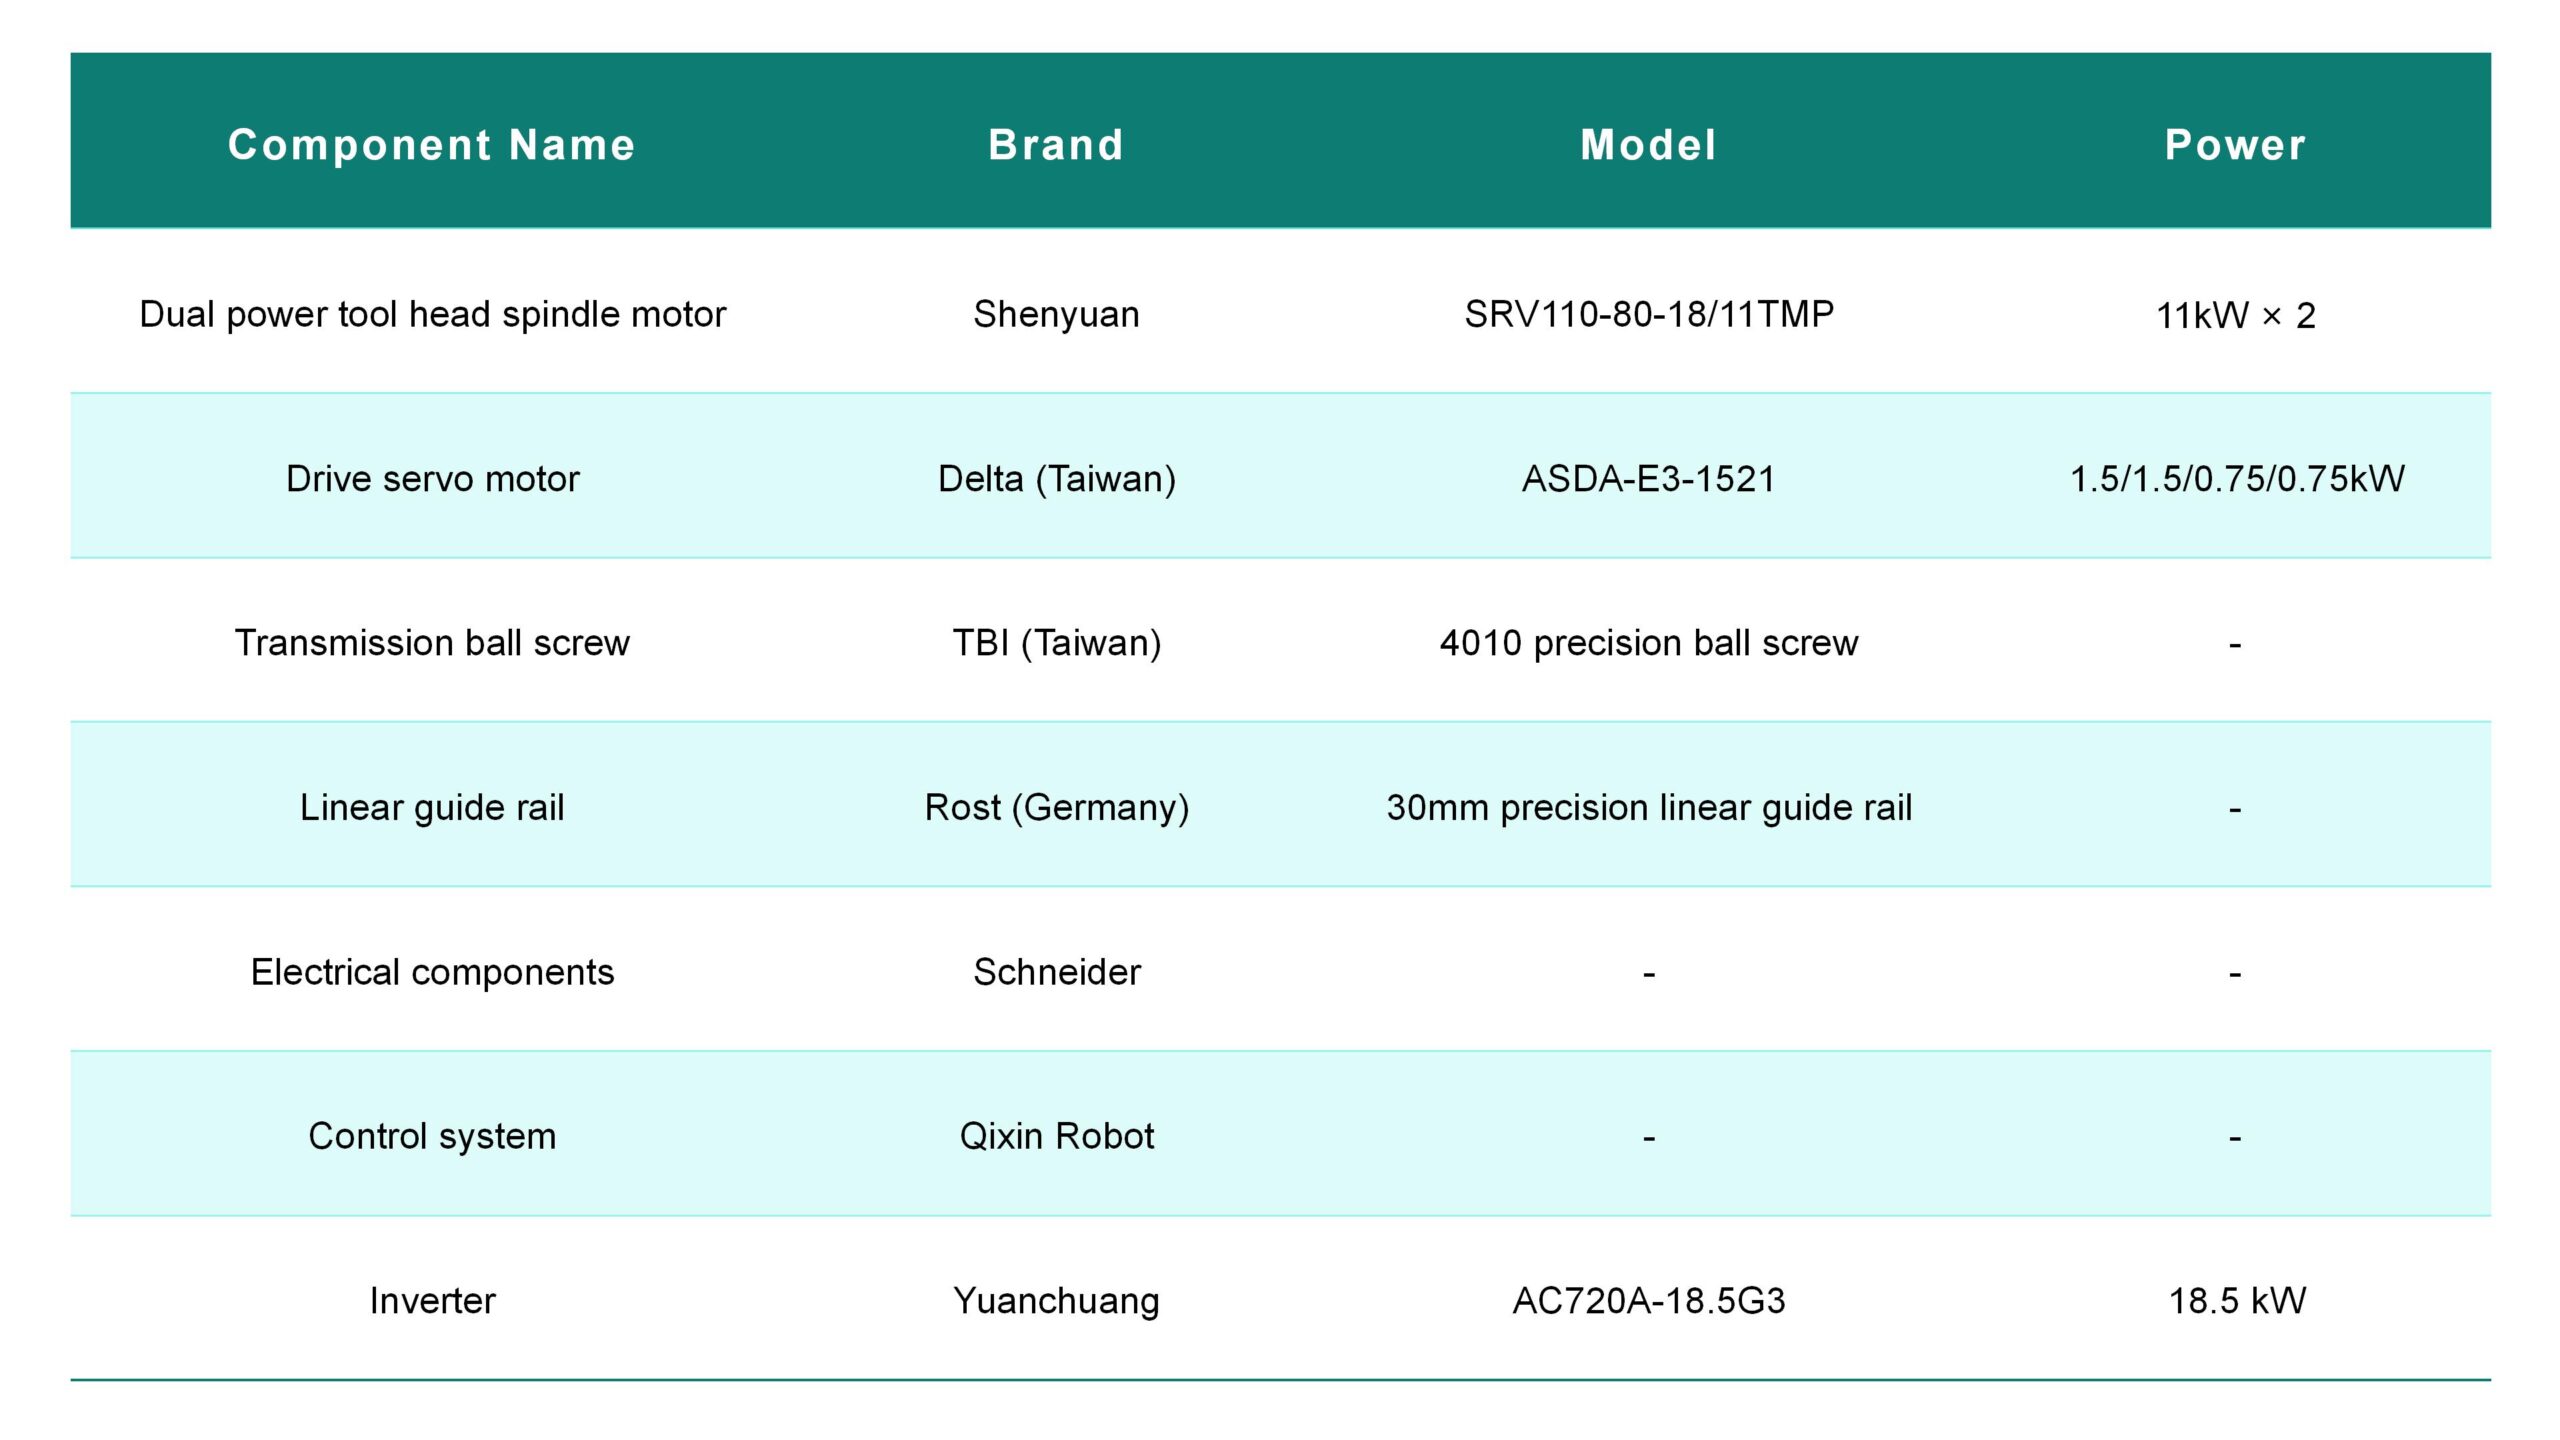The image size is (2560, 1440).
Task: Click the ASDA-E3-1521 model cell
Action: pyautogui.click(x=1648, y=478)
